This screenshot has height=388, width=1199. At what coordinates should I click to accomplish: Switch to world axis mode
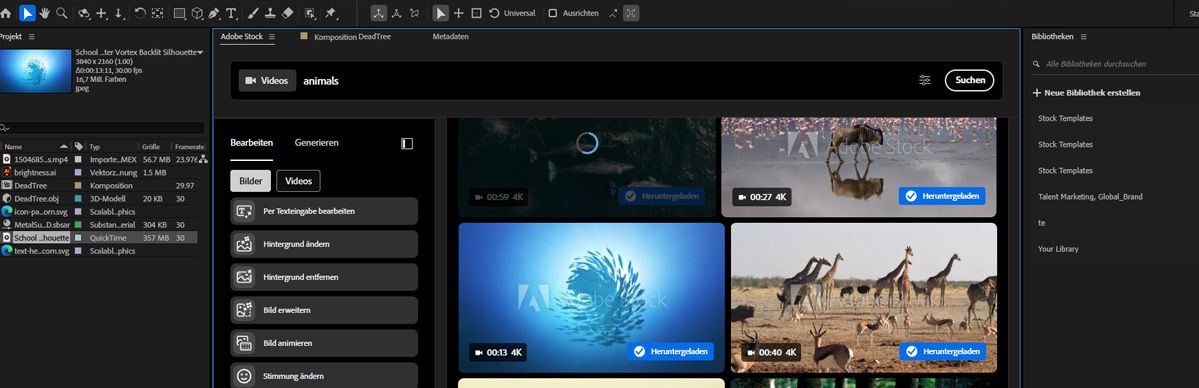click(x=397, y=13)
